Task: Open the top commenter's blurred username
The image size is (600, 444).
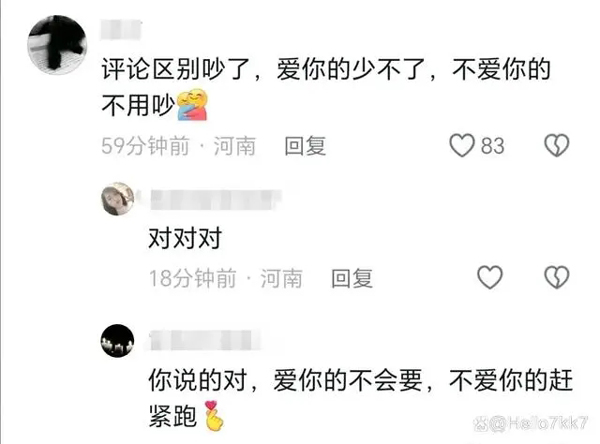Action: pyautogui.click(x=121, y=30)
